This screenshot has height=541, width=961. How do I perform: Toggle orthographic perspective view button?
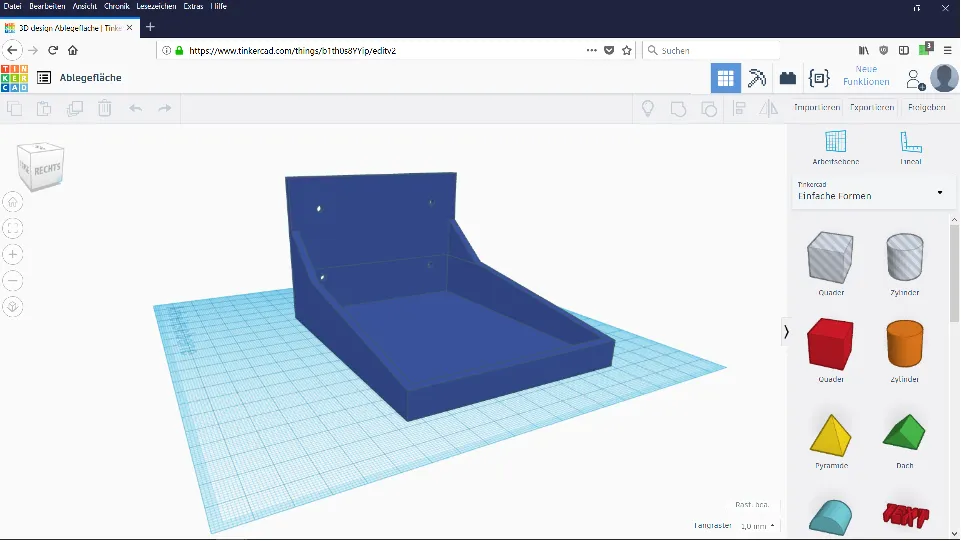[x=13, y=307]
